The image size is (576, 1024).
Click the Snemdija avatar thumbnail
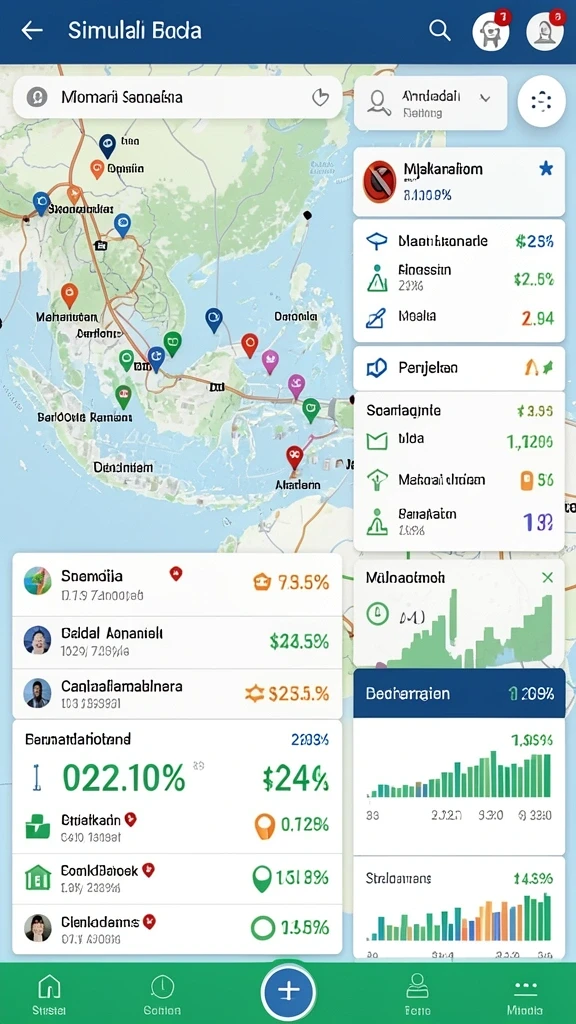tap(37, 581)
